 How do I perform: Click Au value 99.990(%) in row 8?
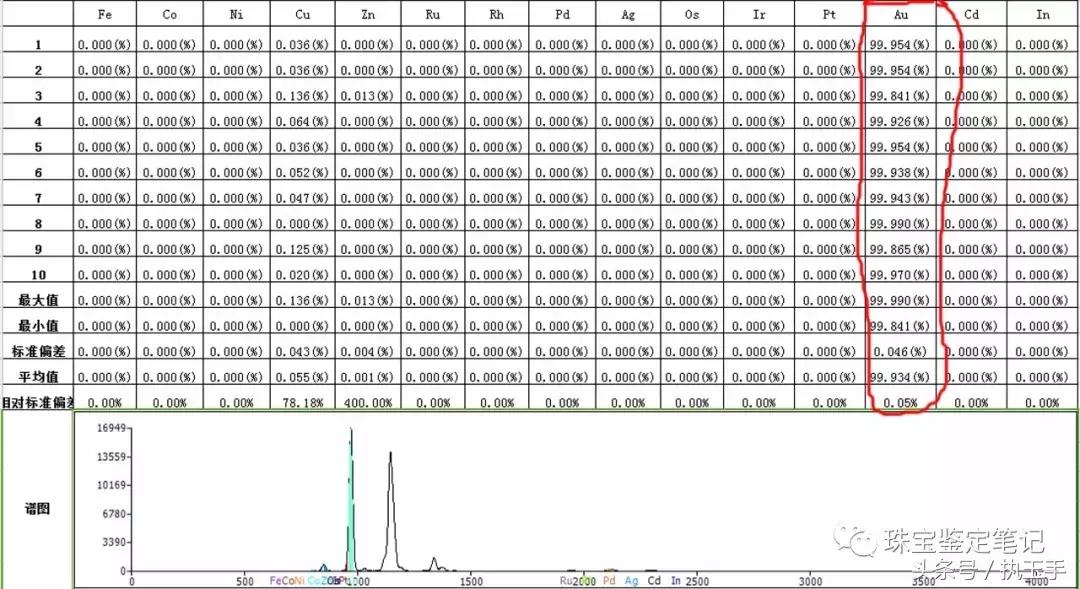tap(900, 224)
